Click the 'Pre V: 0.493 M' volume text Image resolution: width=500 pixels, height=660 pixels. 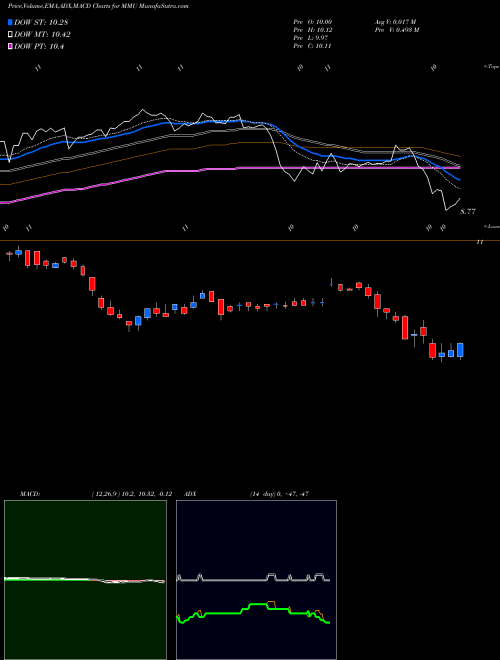click(397, 30)
